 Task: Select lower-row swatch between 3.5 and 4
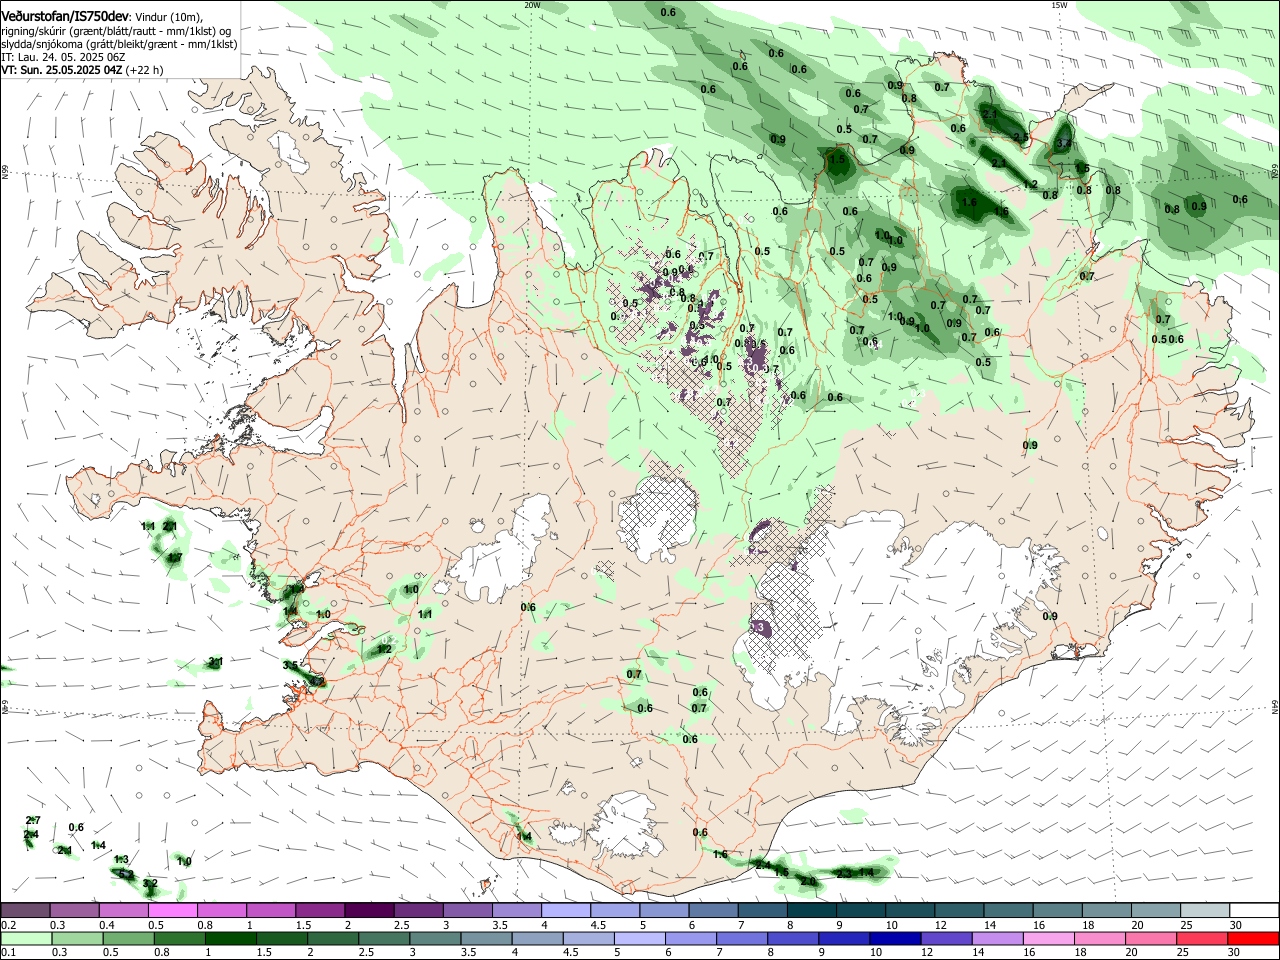coord(486,939)
